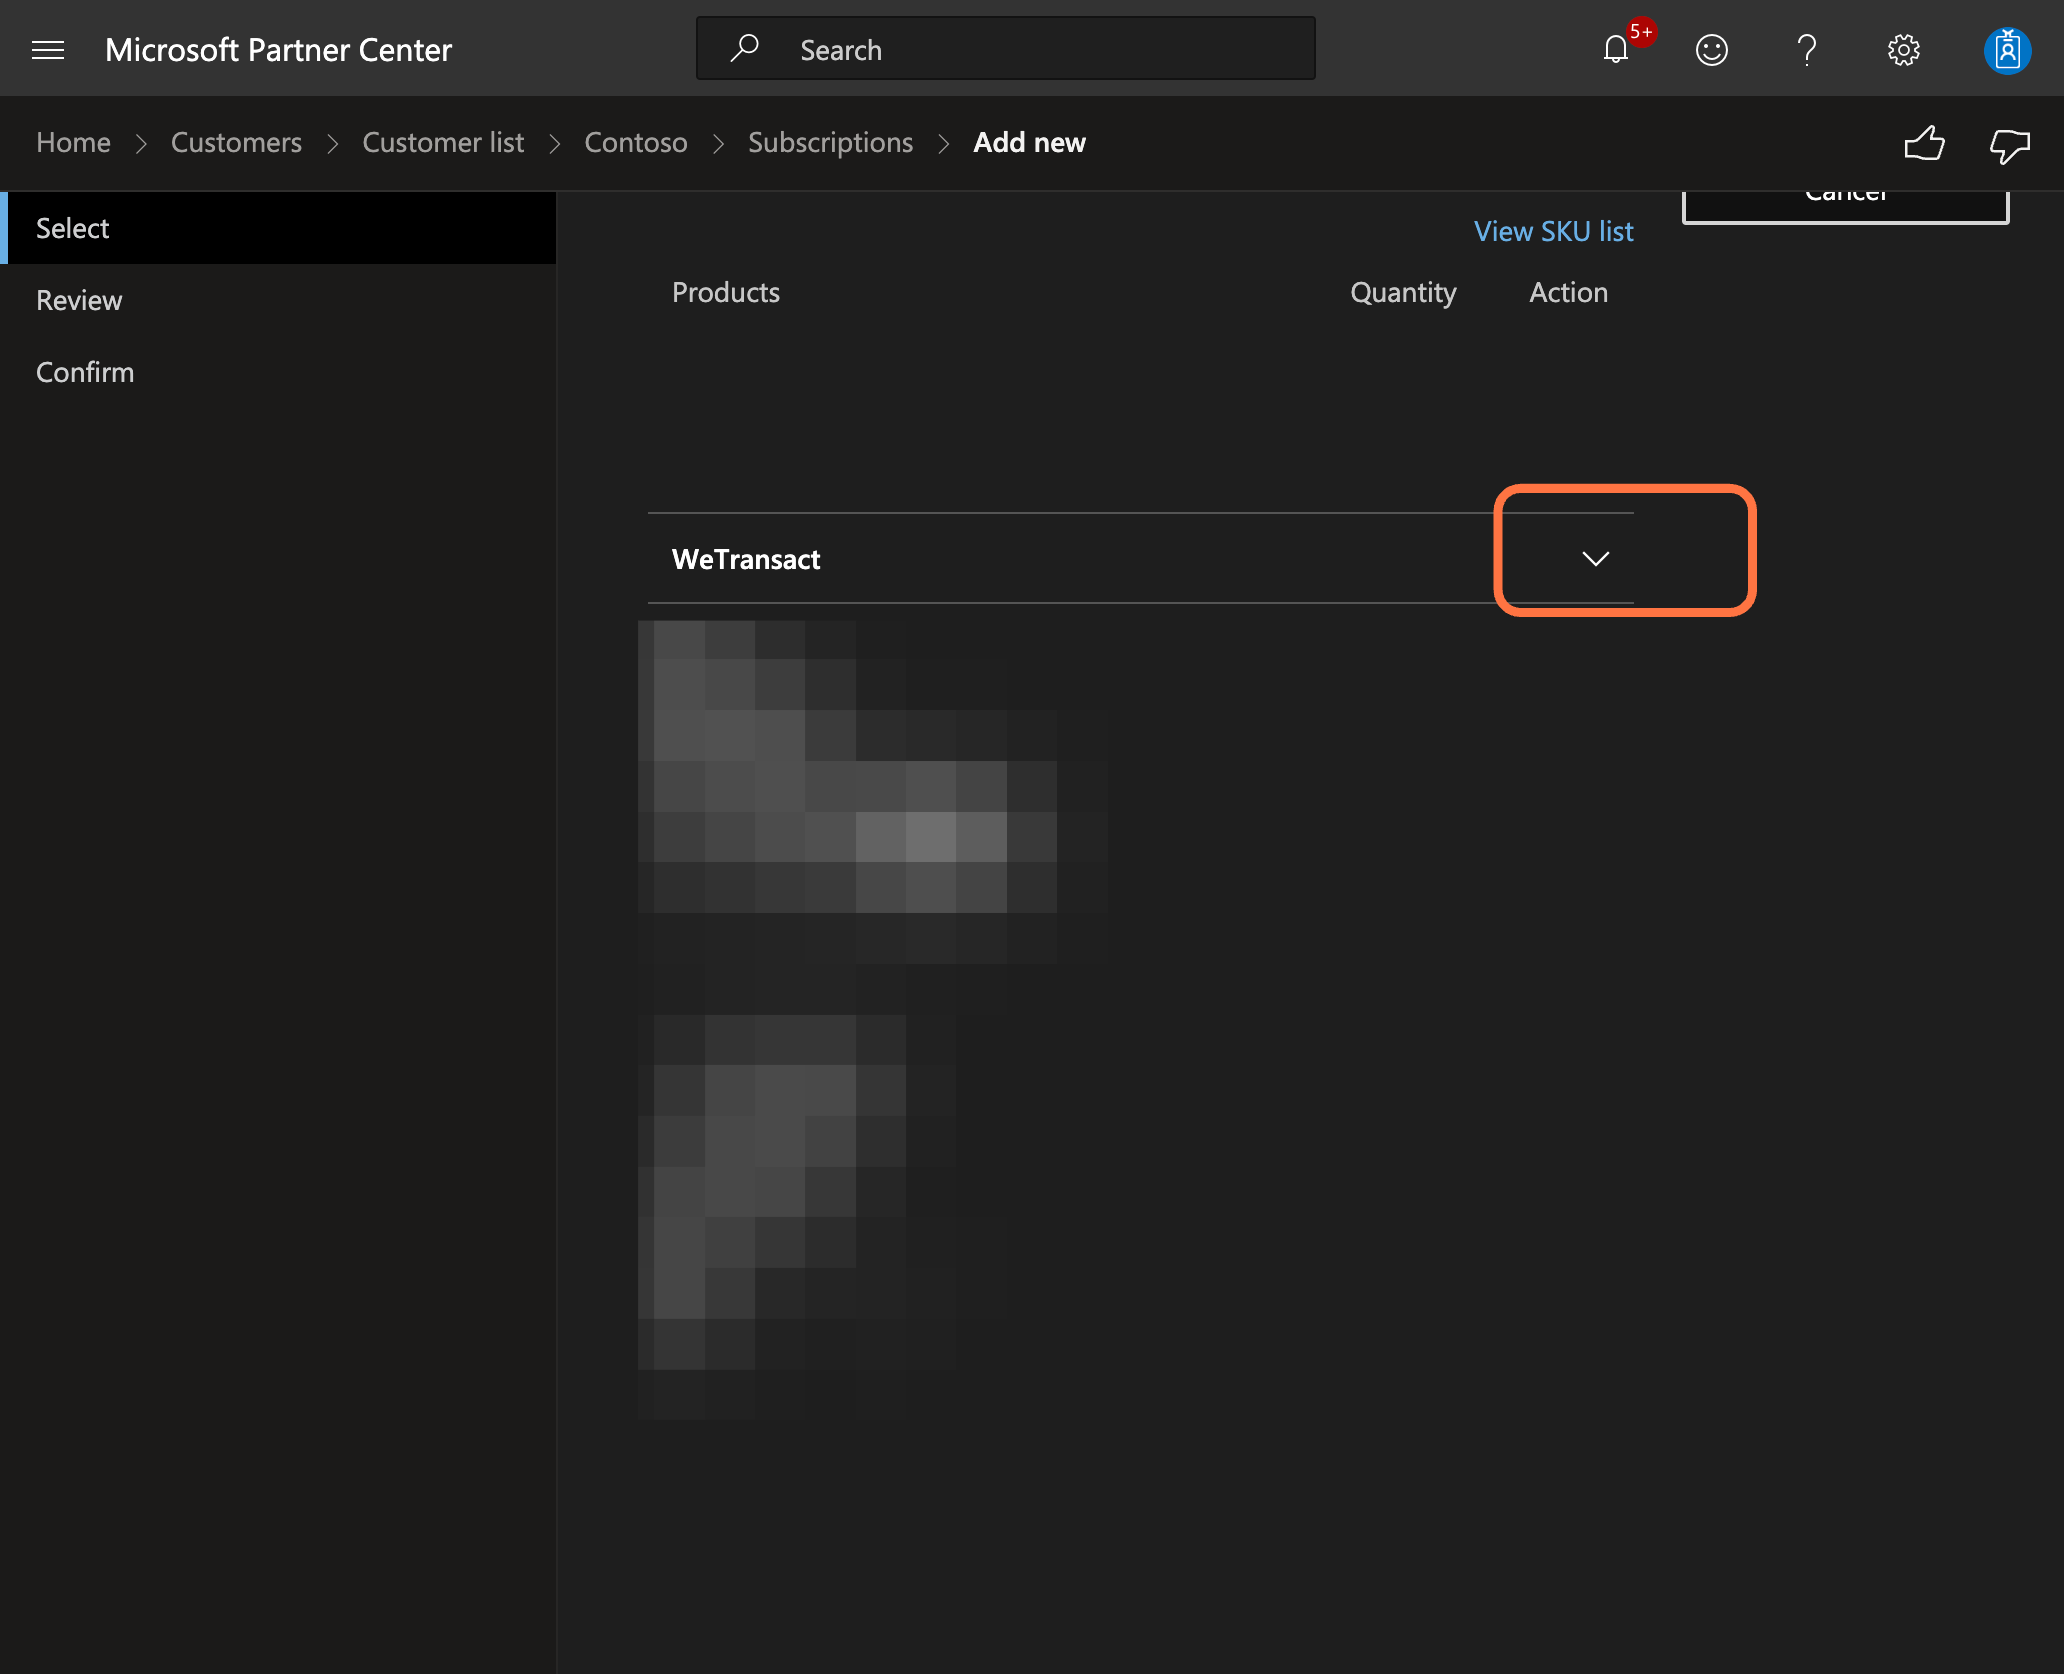Click the thumbs down icon

click(x=2010, y=145)
